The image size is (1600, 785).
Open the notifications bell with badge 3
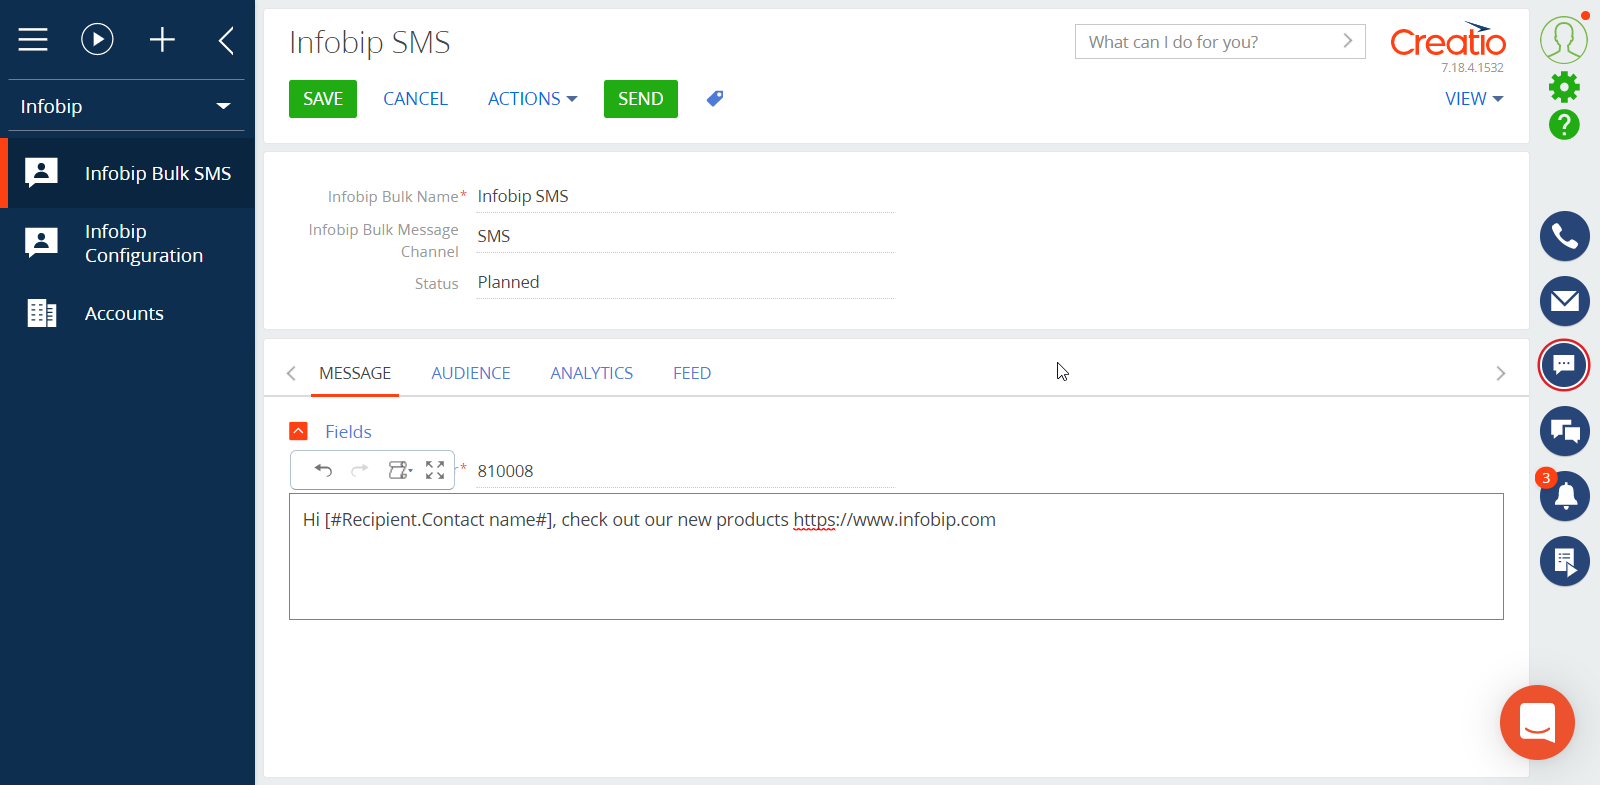(x=1565, y=495)
